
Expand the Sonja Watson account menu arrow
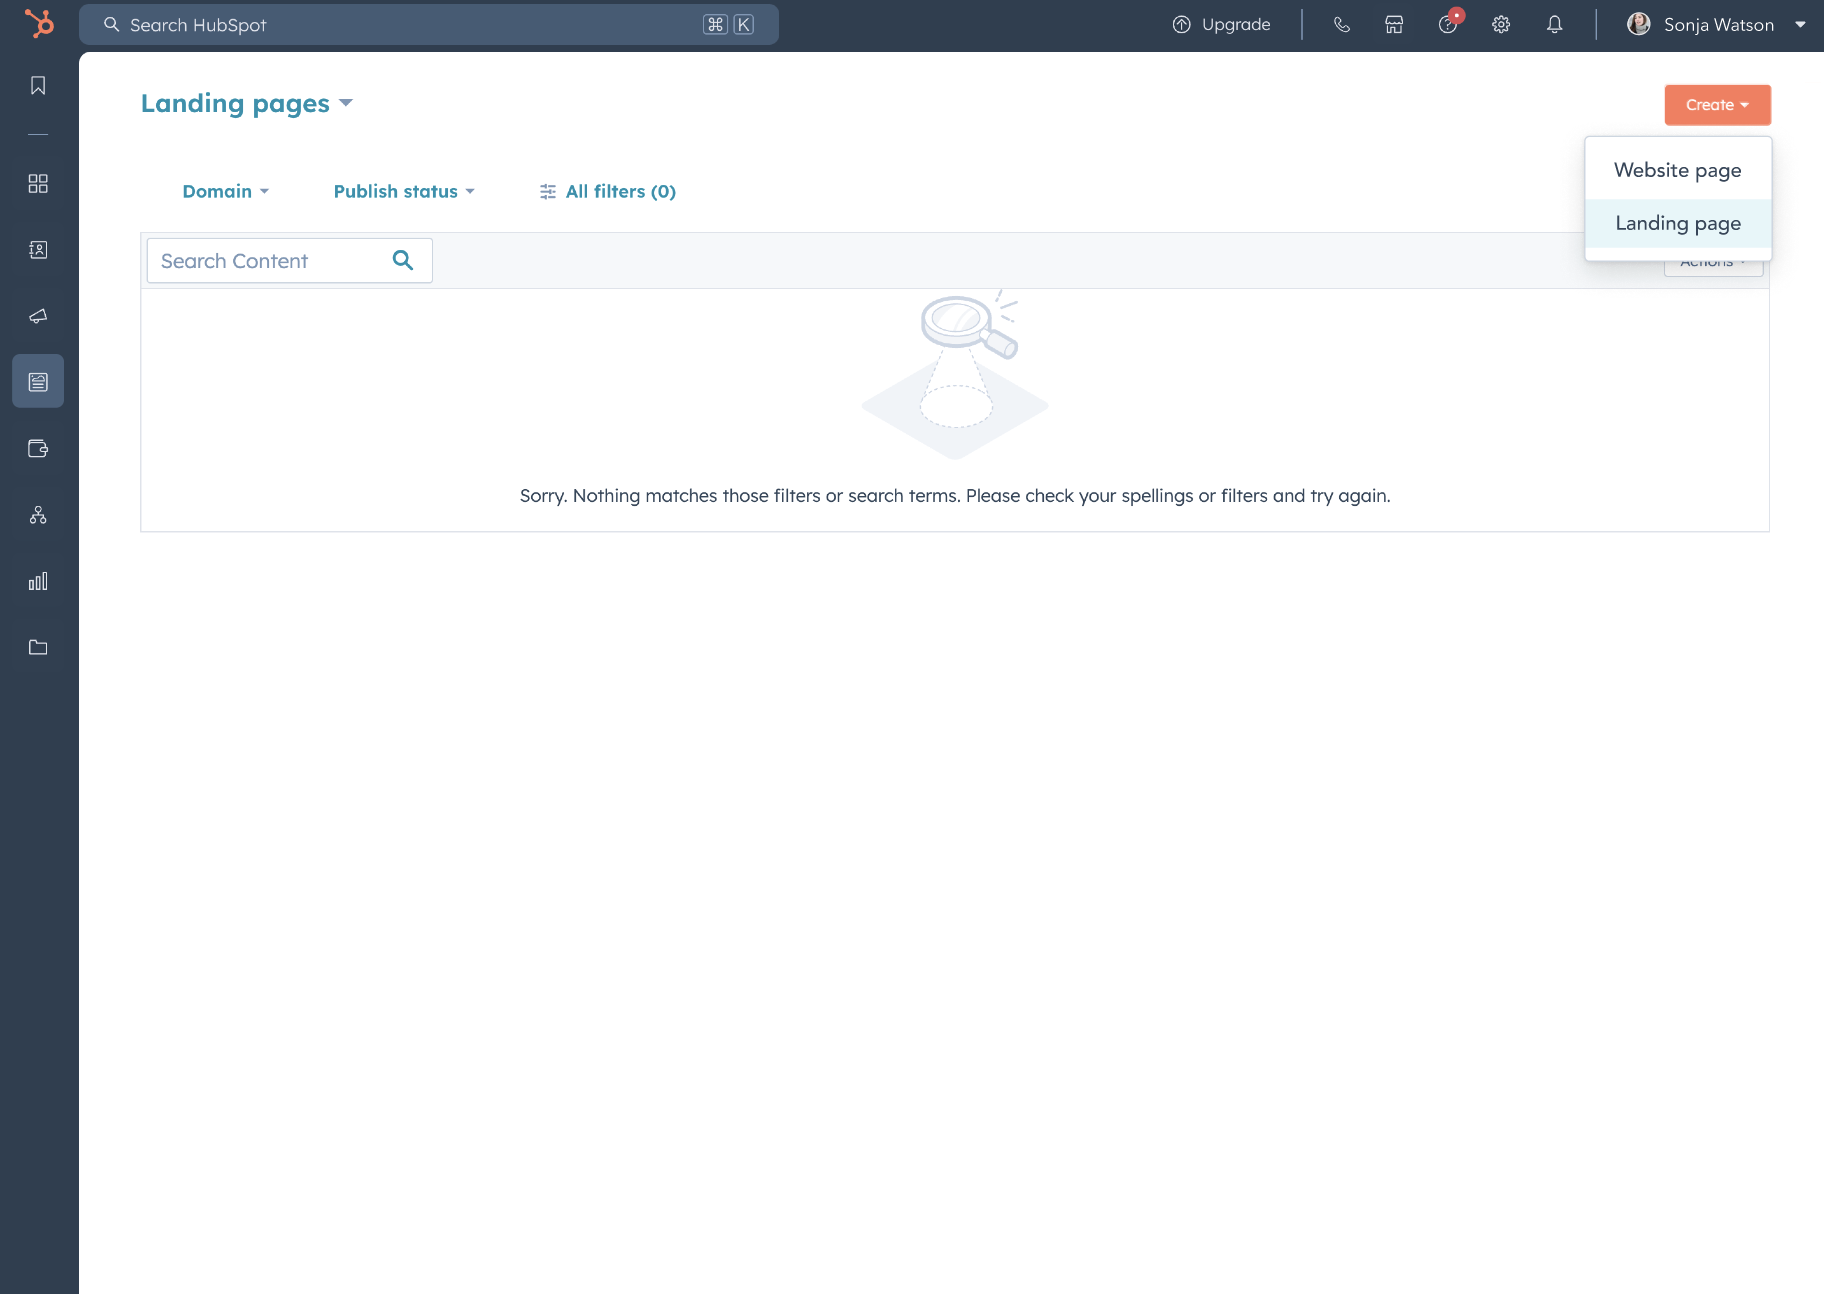pos(1801,25)
